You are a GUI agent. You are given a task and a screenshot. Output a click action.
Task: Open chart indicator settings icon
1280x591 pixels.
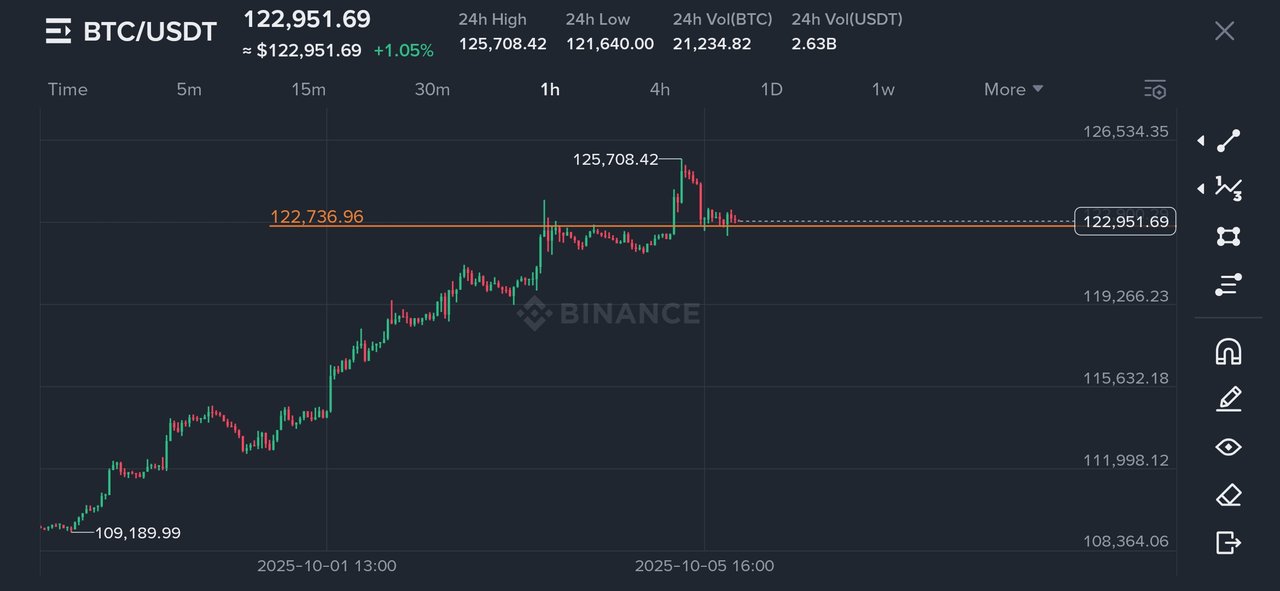pyautogui.click(x=1155, y=90)
